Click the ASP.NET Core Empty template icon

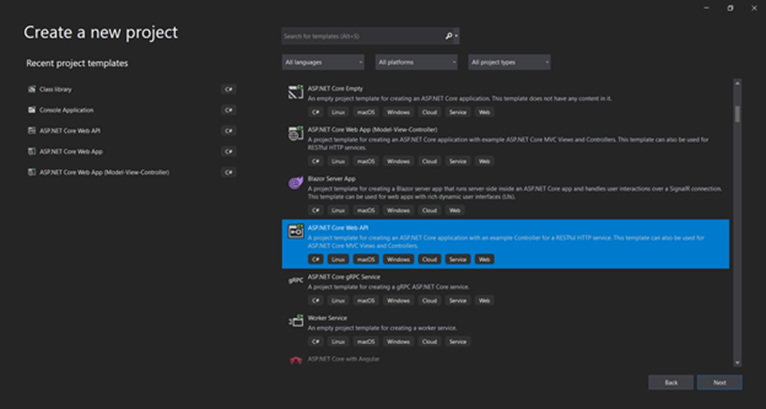point(296,92)
